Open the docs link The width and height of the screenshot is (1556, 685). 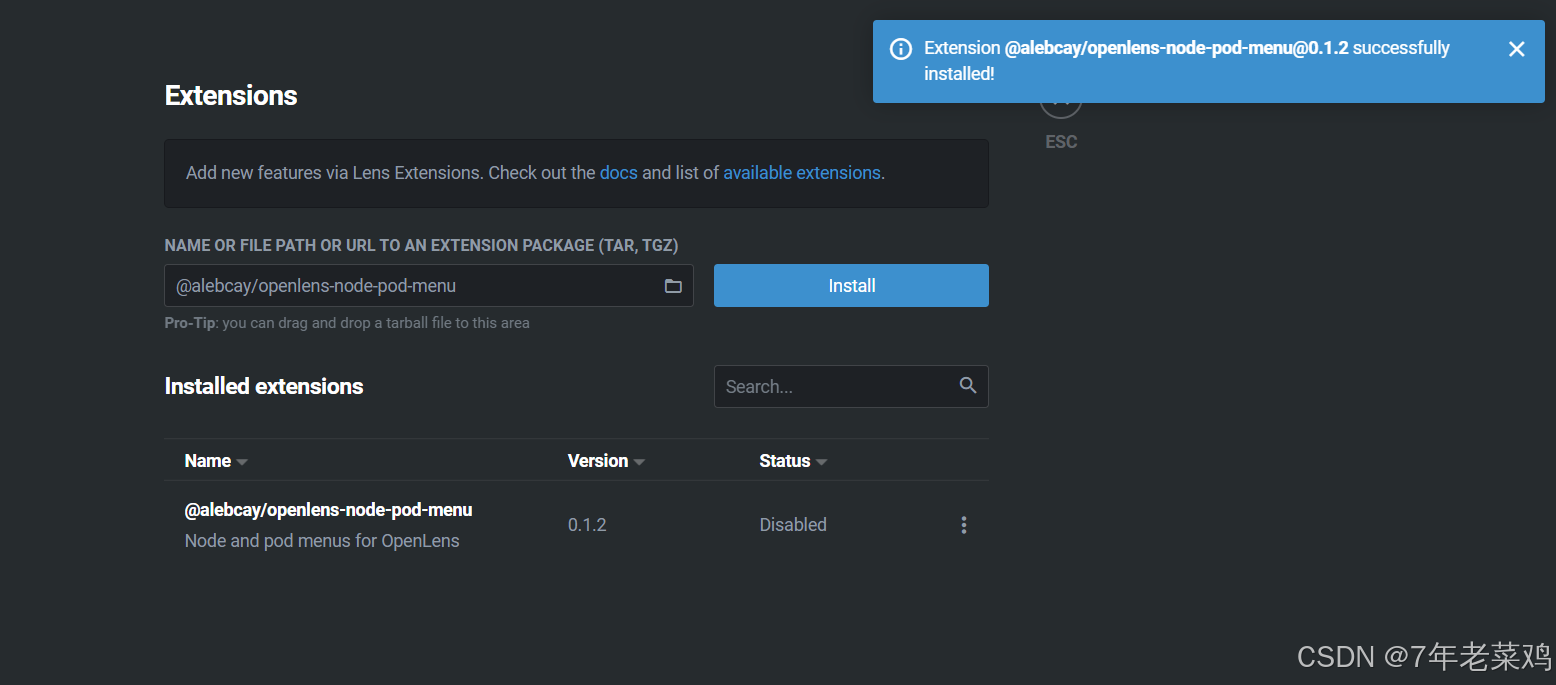click(619, 173)
